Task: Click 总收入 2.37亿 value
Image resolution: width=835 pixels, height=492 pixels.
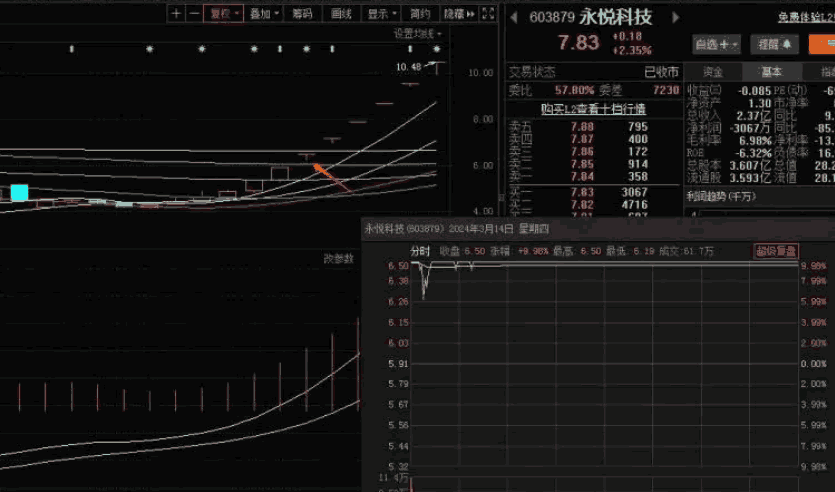Action: pyautogui.click(x=755, y=116)
